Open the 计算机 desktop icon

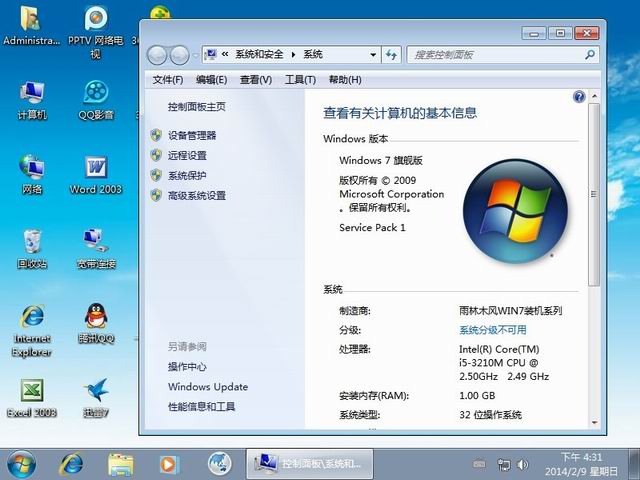(x=32, y=100)
